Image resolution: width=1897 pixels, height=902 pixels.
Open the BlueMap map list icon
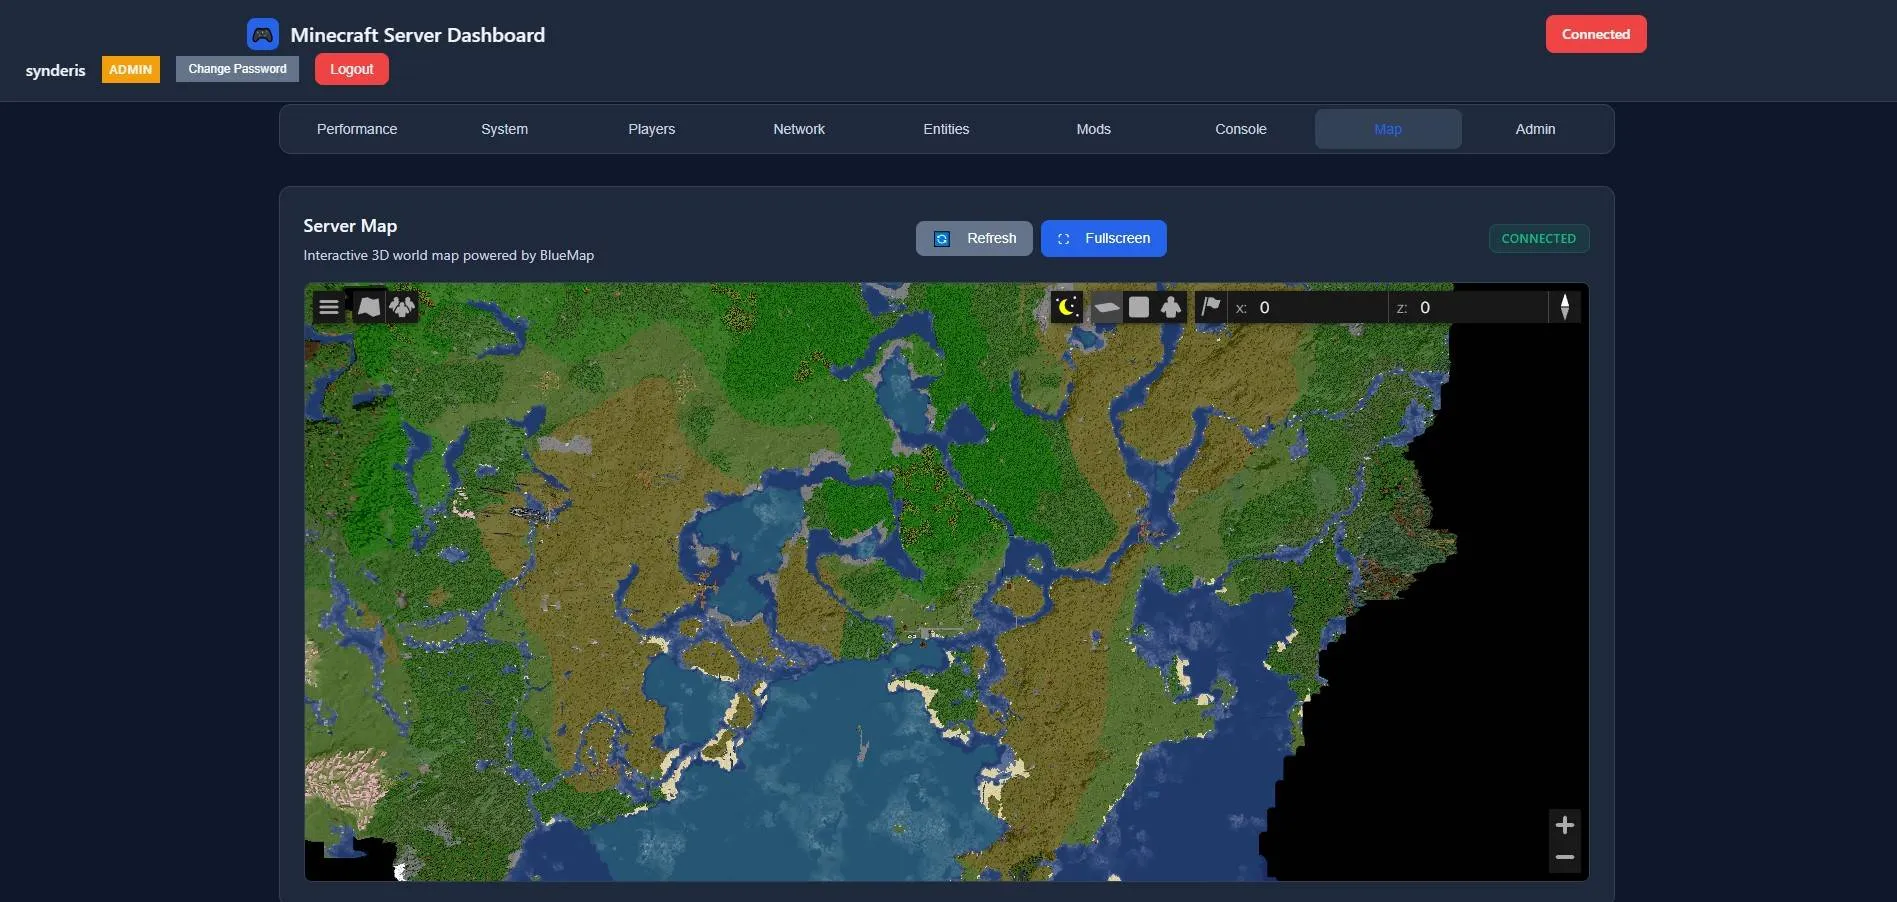click(x=369, y=307)
